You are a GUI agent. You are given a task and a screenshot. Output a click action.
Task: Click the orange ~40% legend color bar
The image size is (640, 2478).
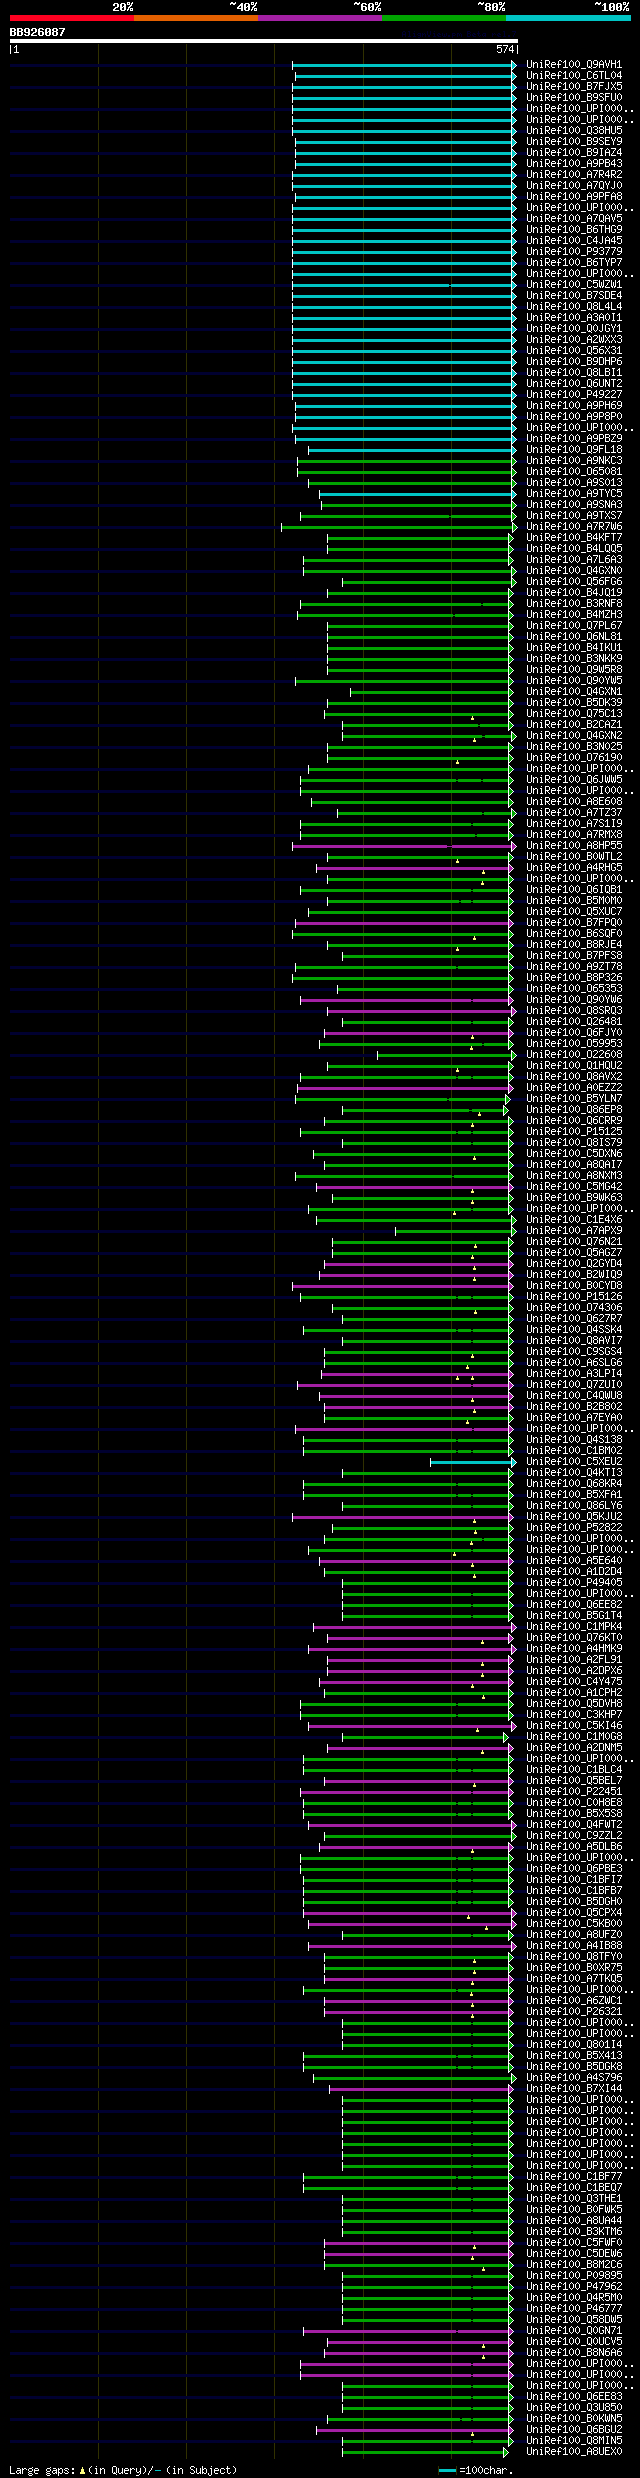(196, 18)
